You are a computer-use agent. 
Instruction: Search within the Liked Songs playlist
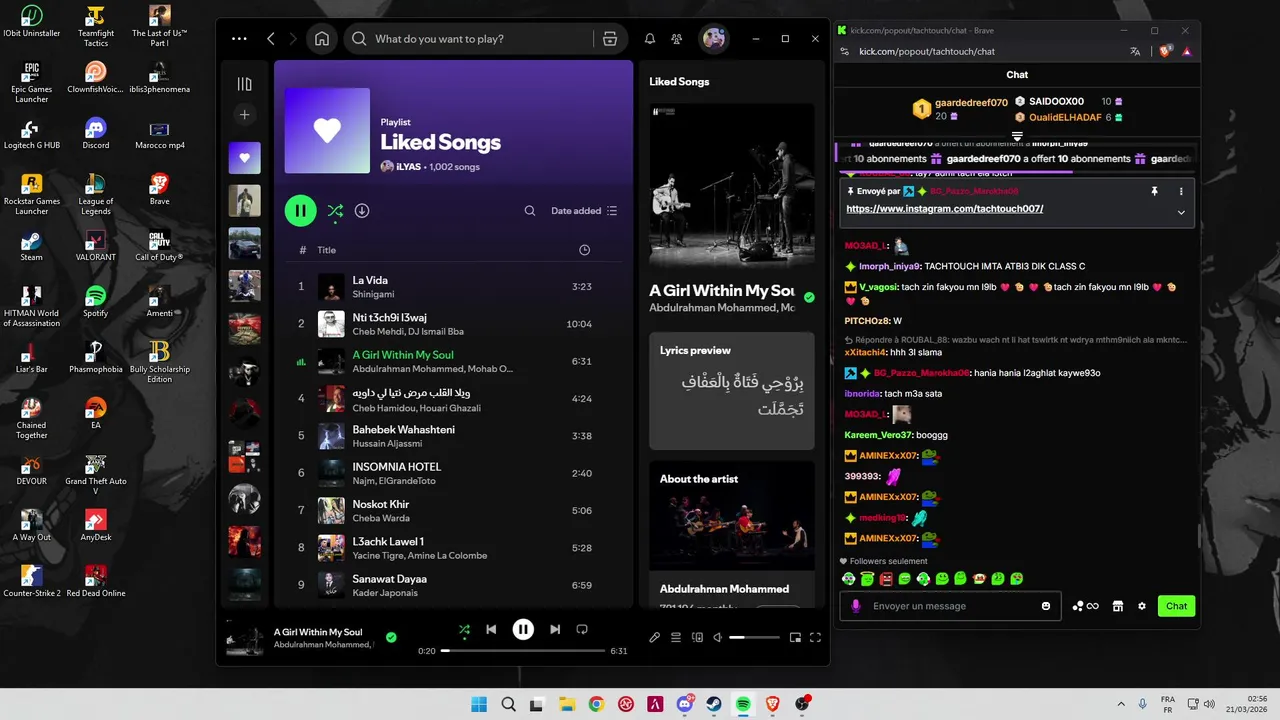pyautogui.click(x=530, y=211)
